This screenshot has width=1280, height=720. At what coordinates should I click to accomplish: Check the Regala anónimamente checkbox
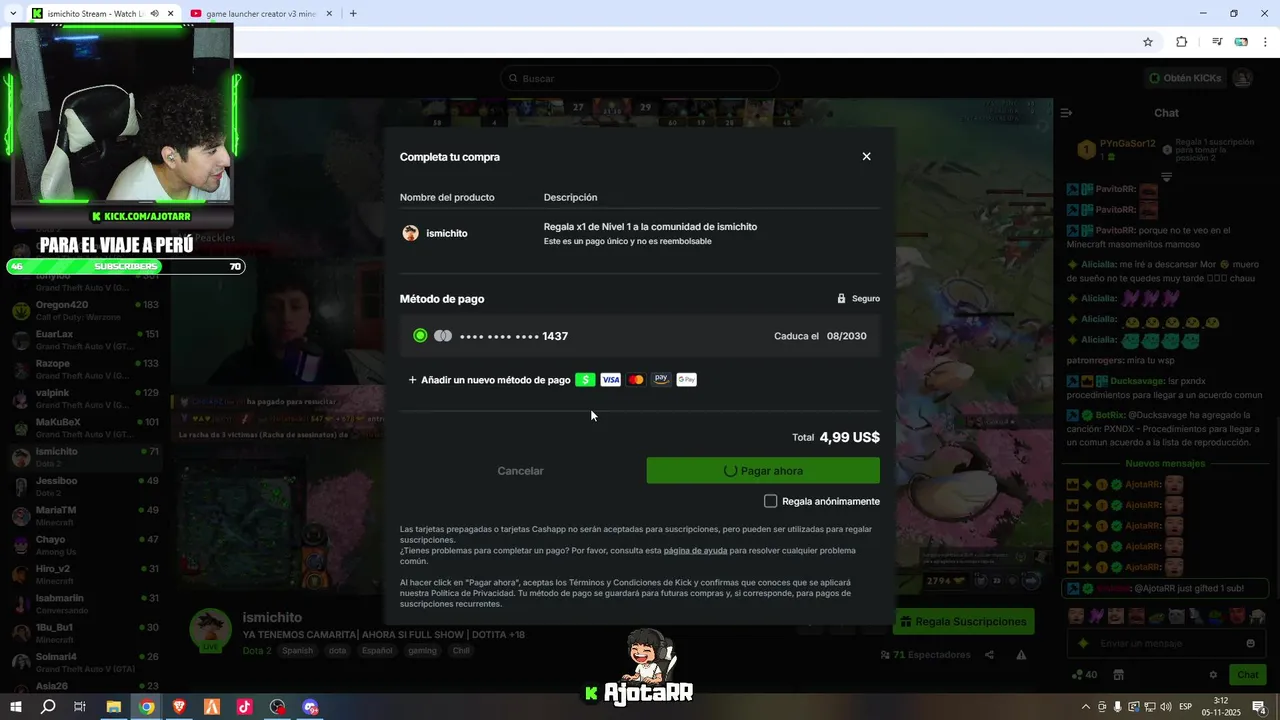pos(770,501)
